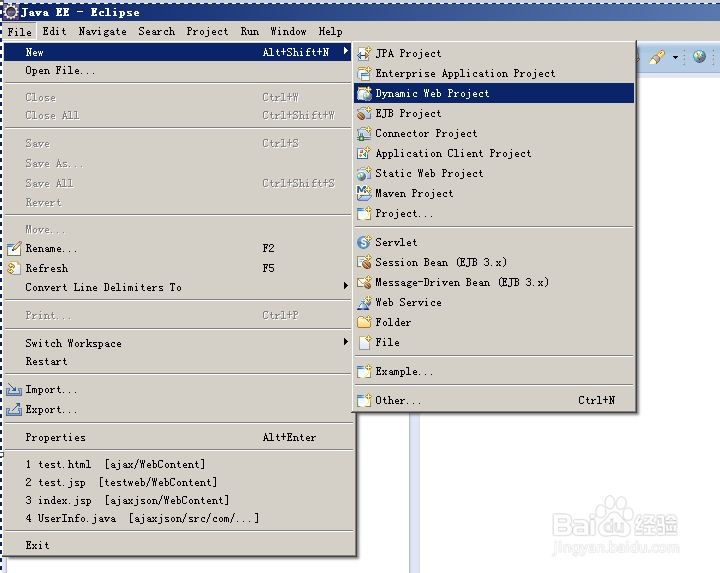This screenshot has width=720, height=573.
Task: Select Message-Driven Bean (EJB 3.x) label
Action: 461,282
